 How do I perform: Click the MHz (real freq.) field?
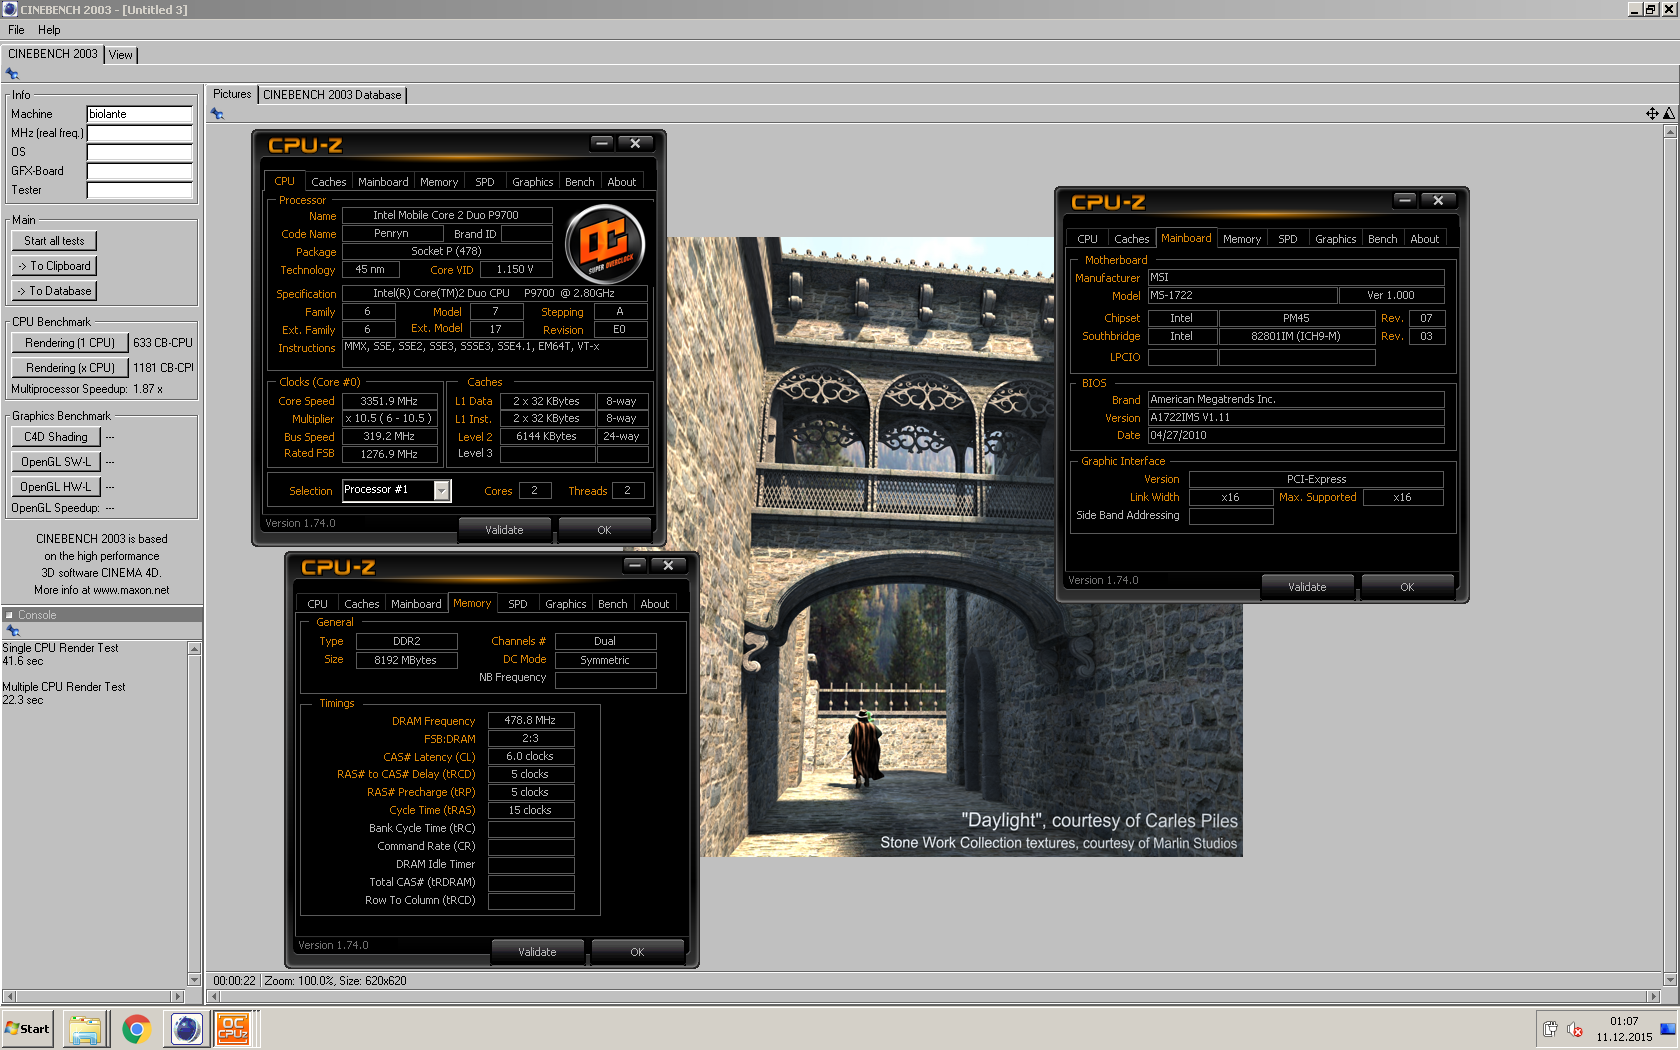pos(139,133)
